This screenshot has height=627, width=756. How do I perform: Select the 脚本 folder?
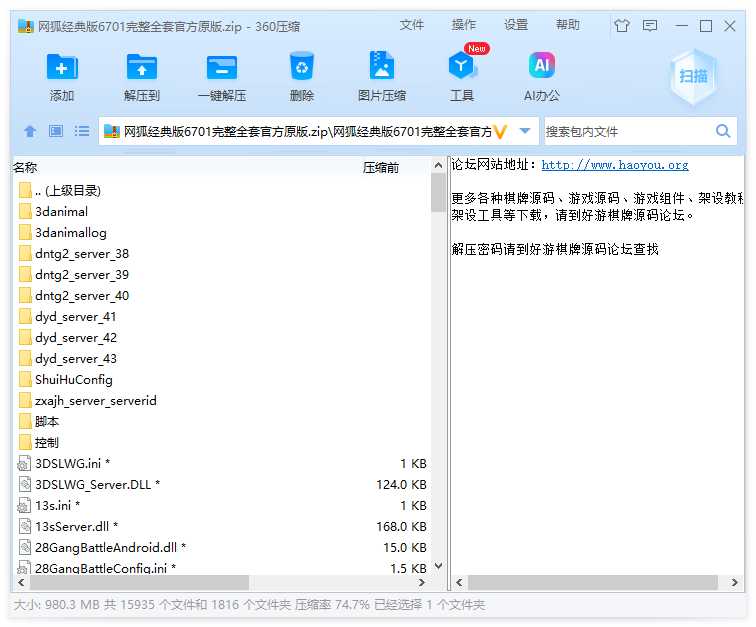click(47, 422)
